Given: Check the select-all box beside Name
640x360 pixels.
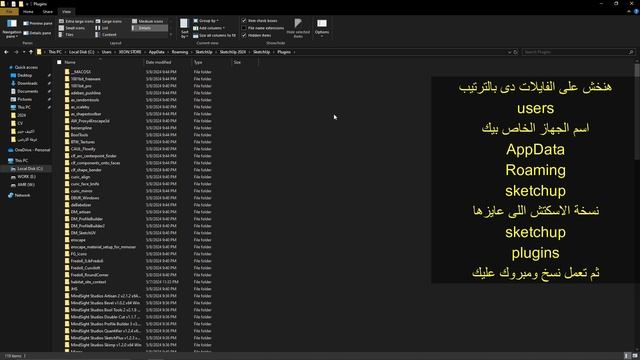Looking at the screenshot, I should [x=59, y=62].
